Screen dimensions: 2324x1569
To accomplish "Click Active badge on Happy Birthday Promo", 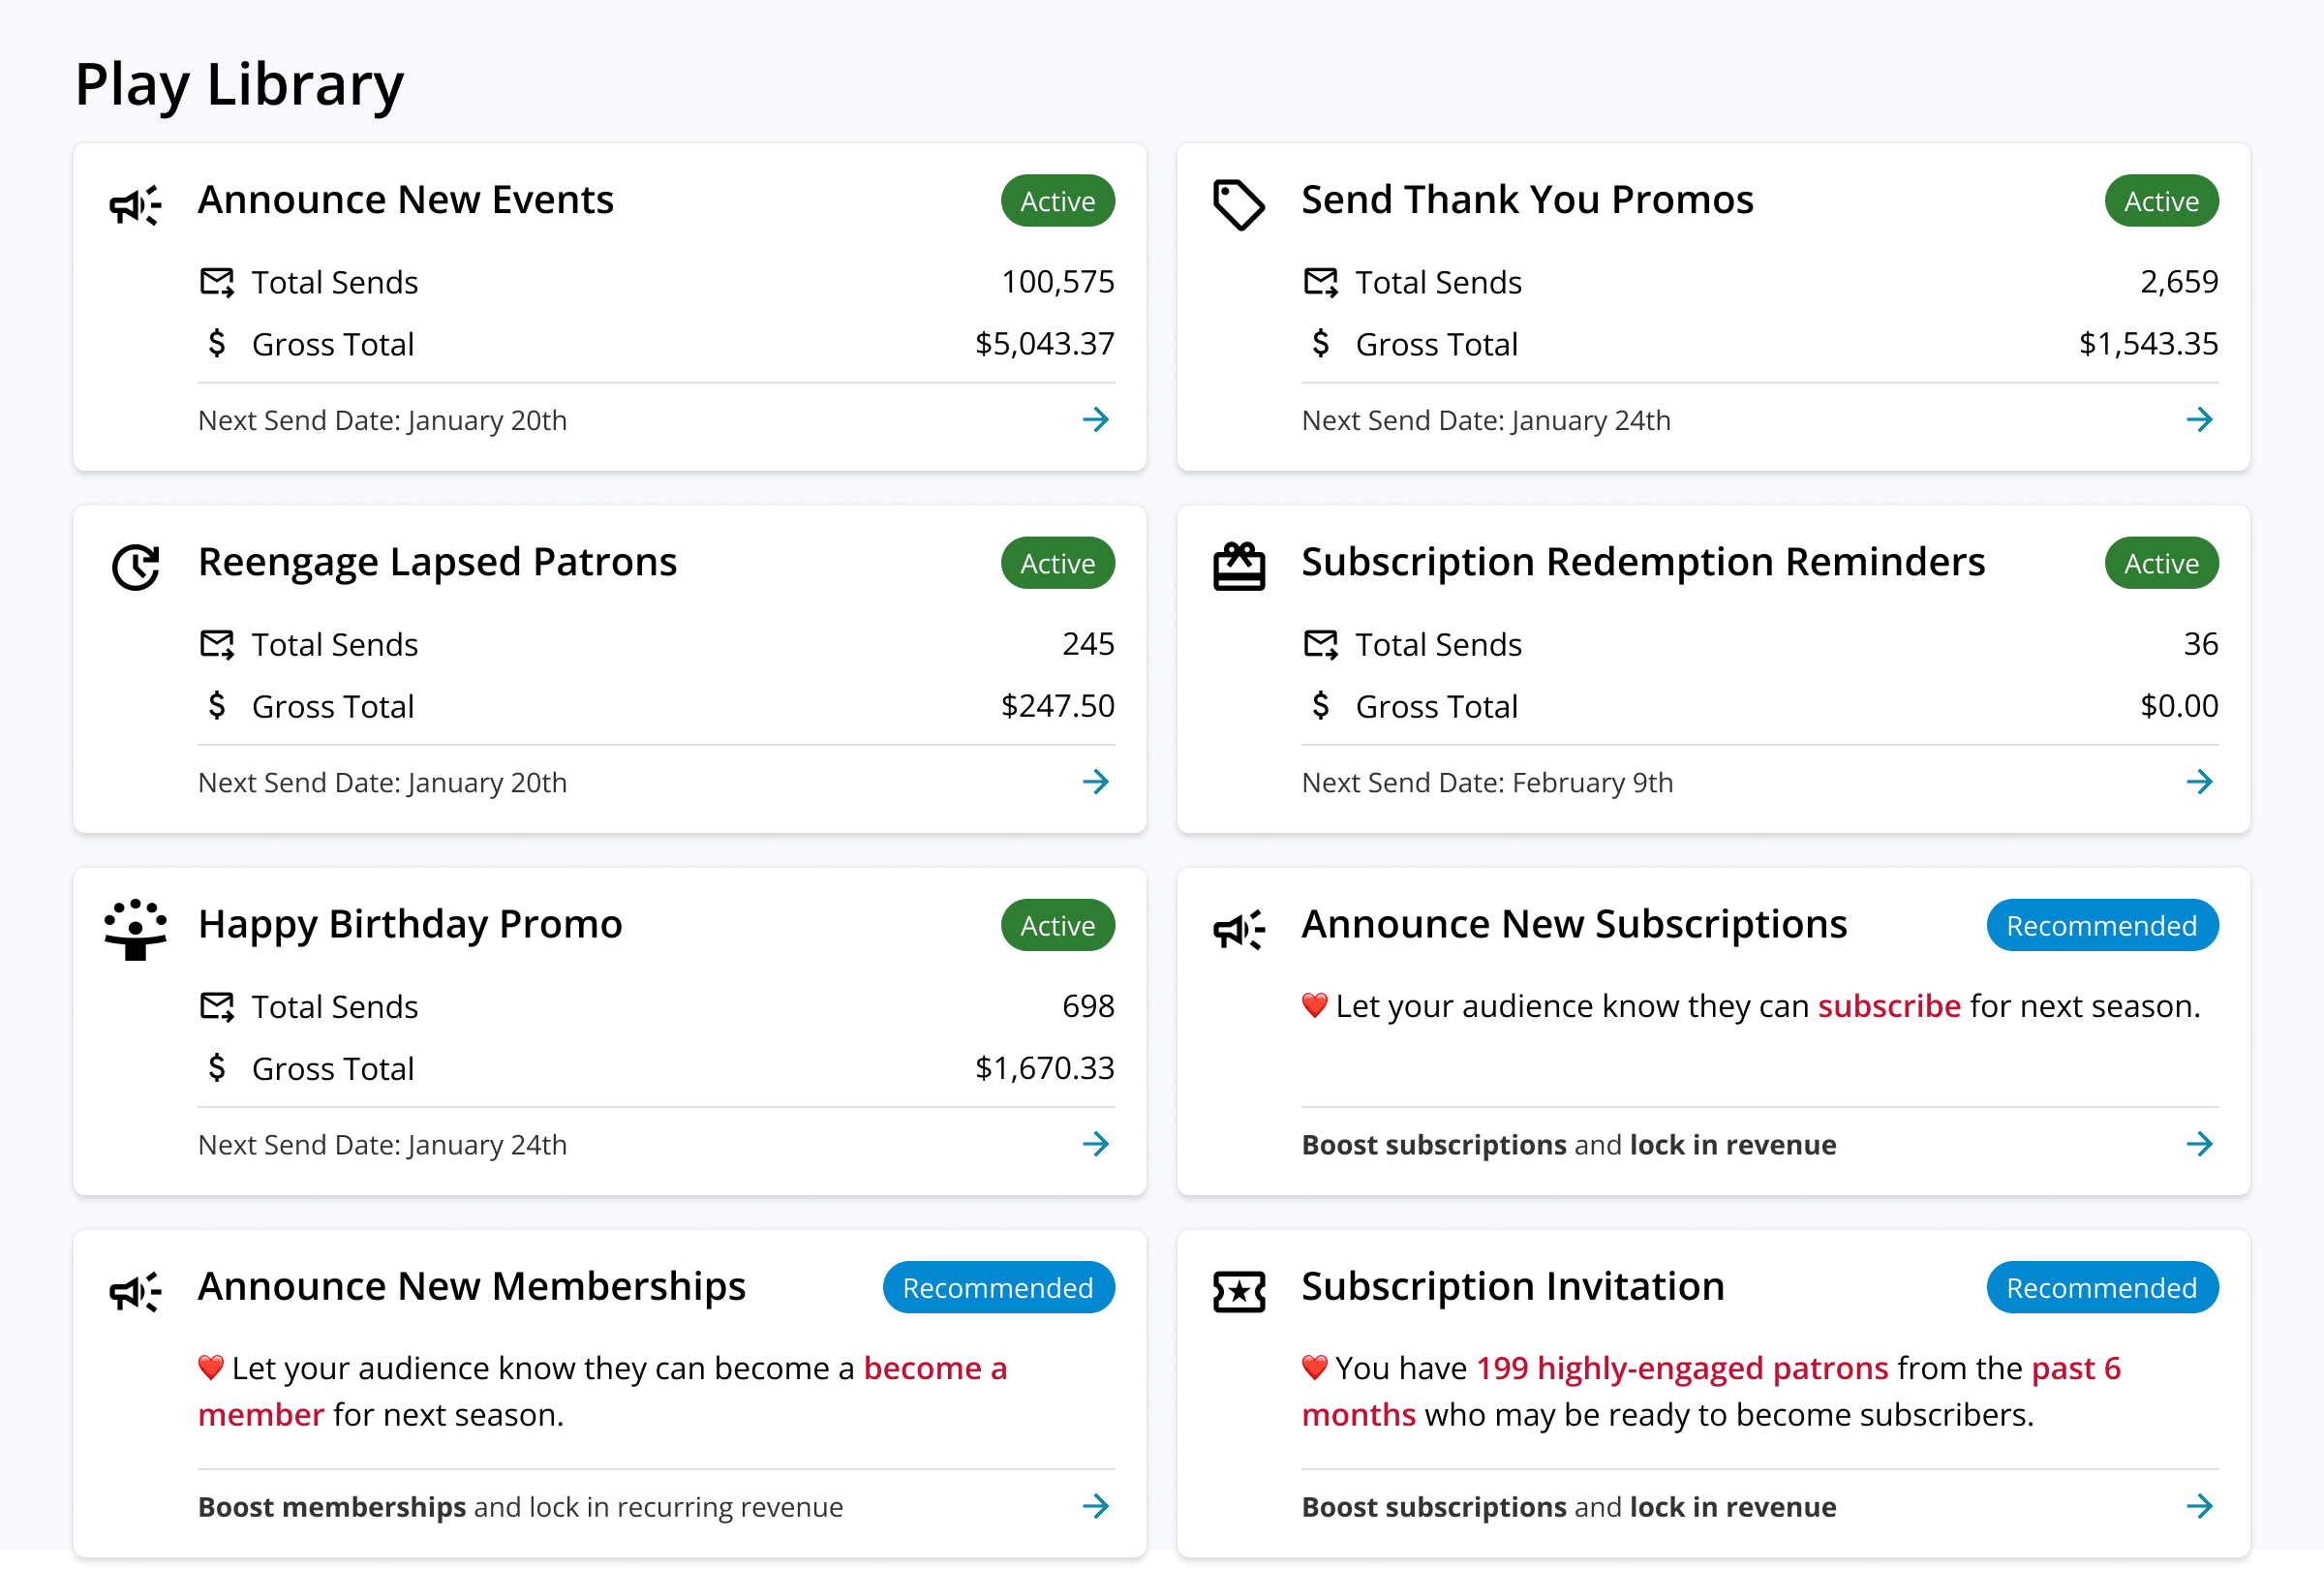I will [x=1057, y=925].
